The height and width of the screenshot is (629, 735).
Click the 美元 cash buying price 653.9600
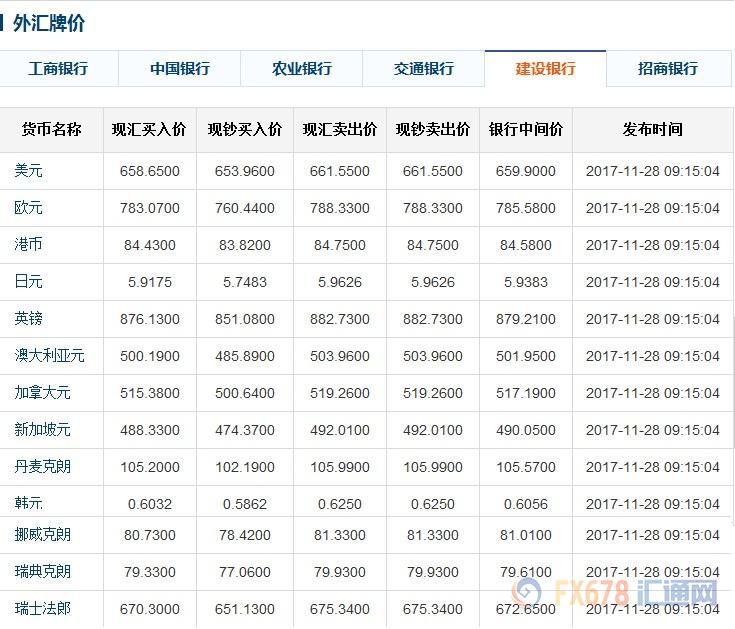click(245, 171)
